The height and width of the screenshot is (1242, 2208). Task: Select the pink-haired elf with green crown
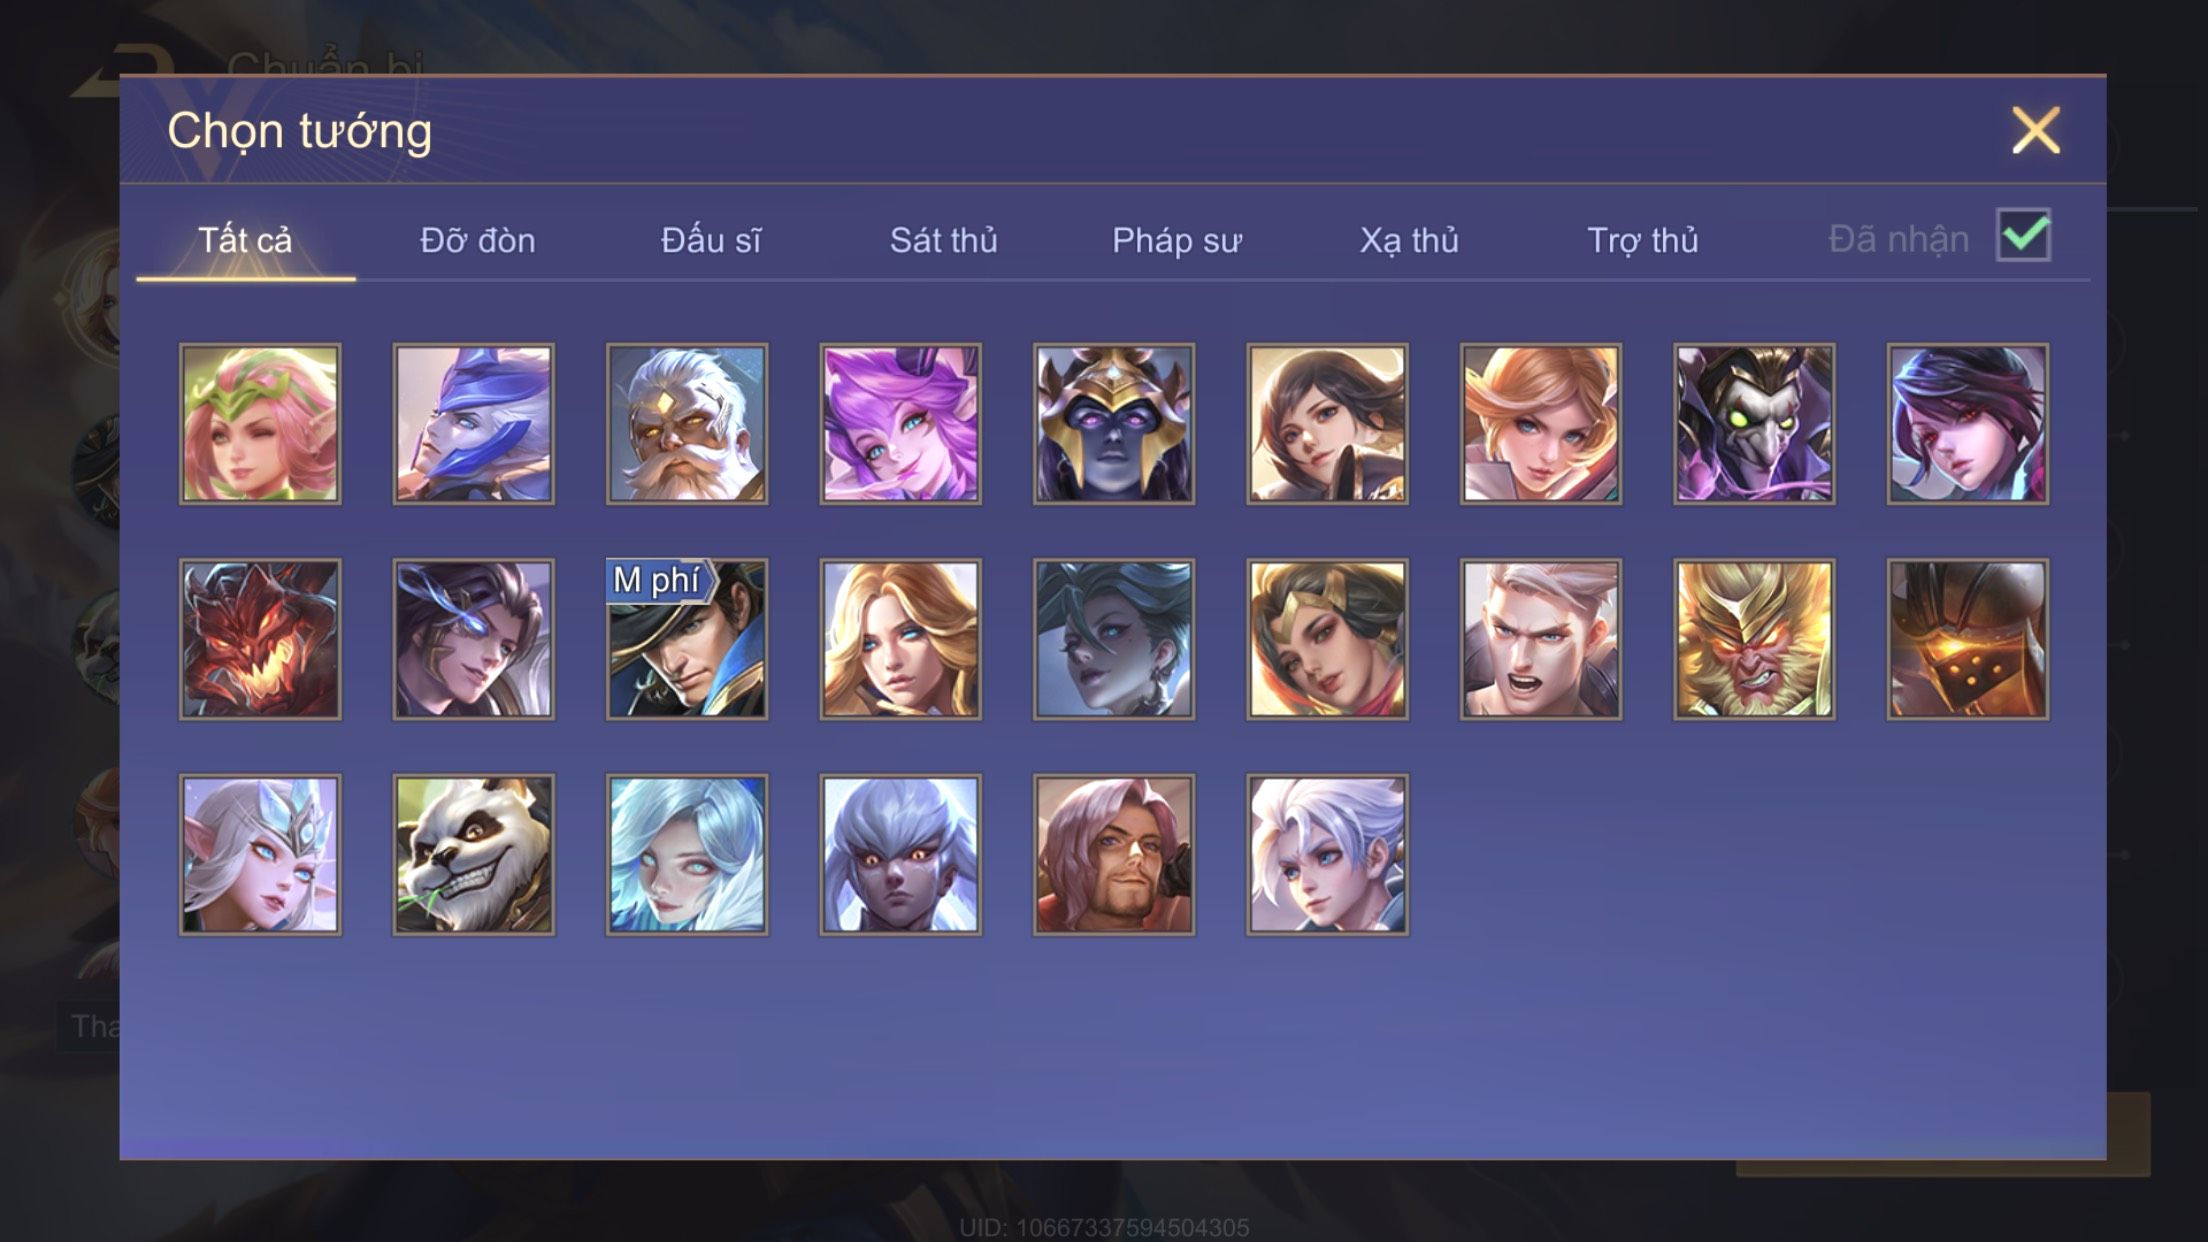(260, 424)
